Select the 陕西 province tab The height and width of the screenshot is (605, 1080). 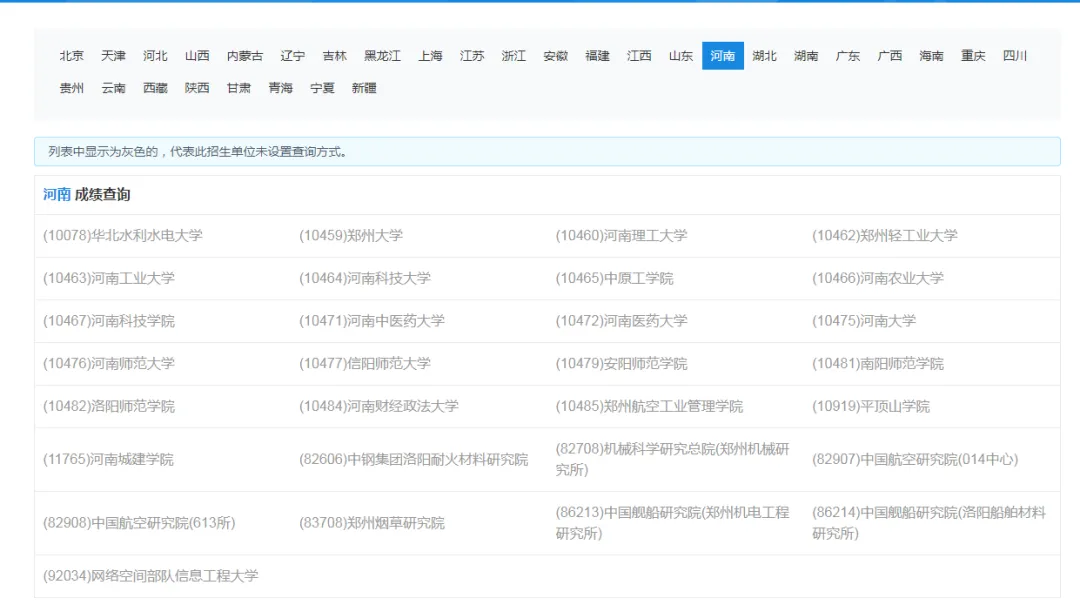(x=197, y=88)
